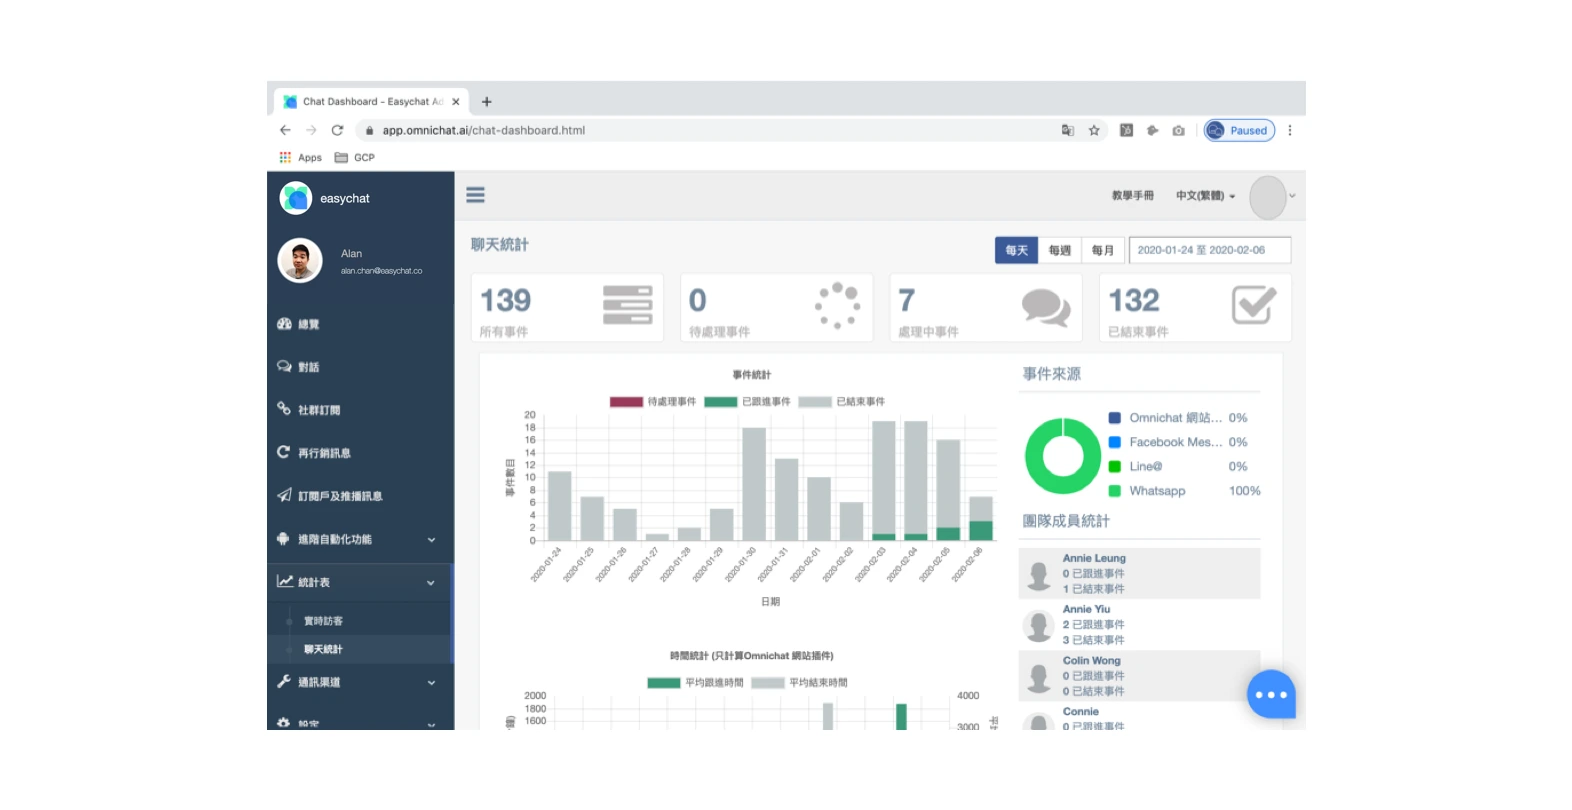Toggle the hamburger sidebar menu icon
Image resolution: width=1572 pixels, height=810 pixels.
point(475,195)
